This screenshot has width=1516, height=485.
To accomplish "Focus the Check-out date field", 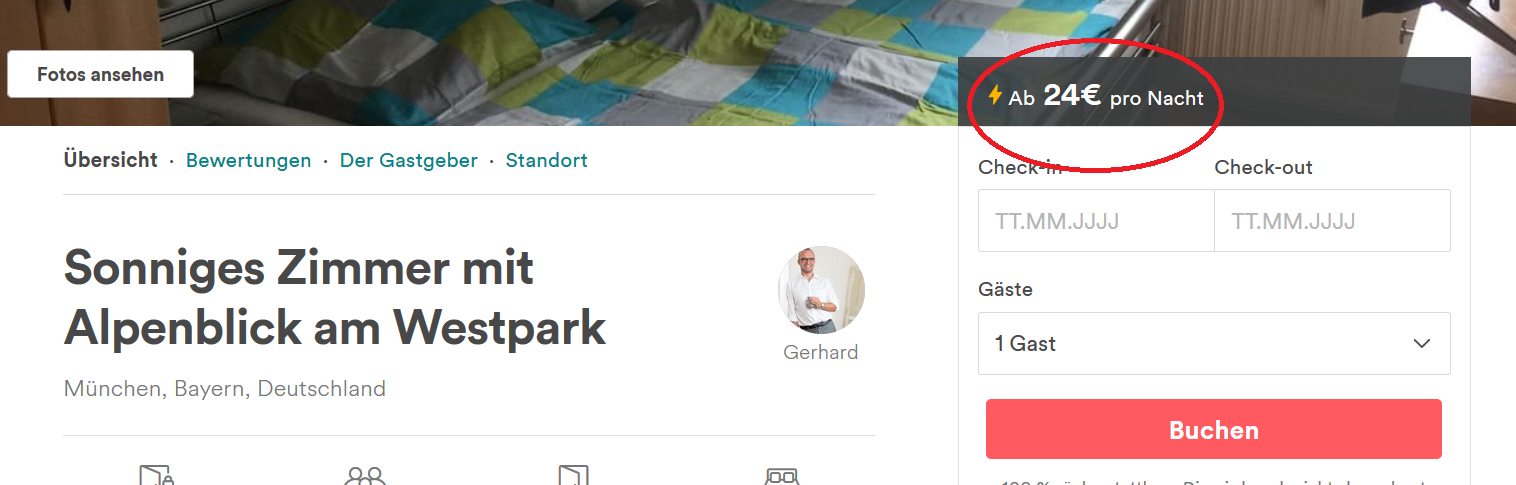I will pyautogui.click(x=1331, y=221).
